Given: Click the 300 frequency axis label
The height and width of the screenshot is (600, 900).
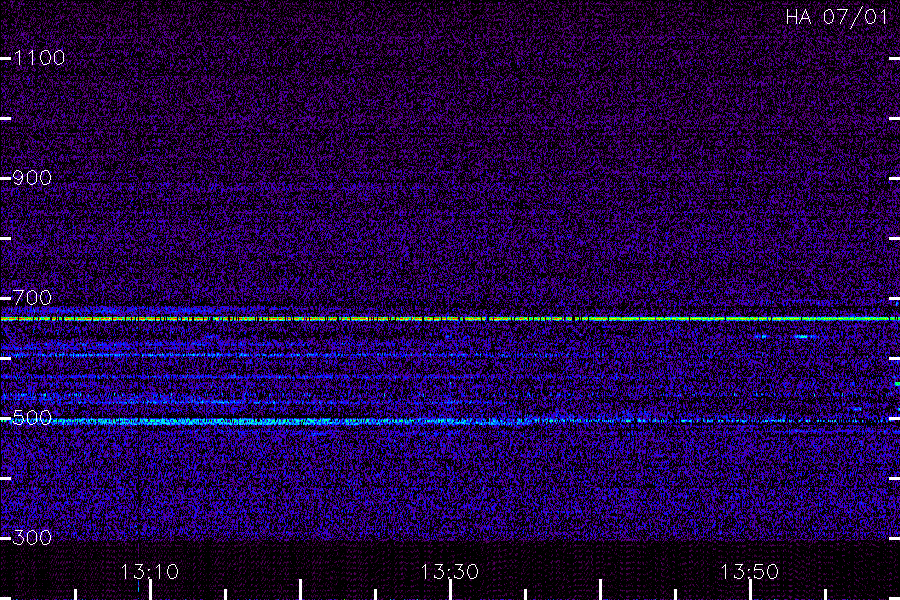Looking at the screenshot, I should 32,537.
